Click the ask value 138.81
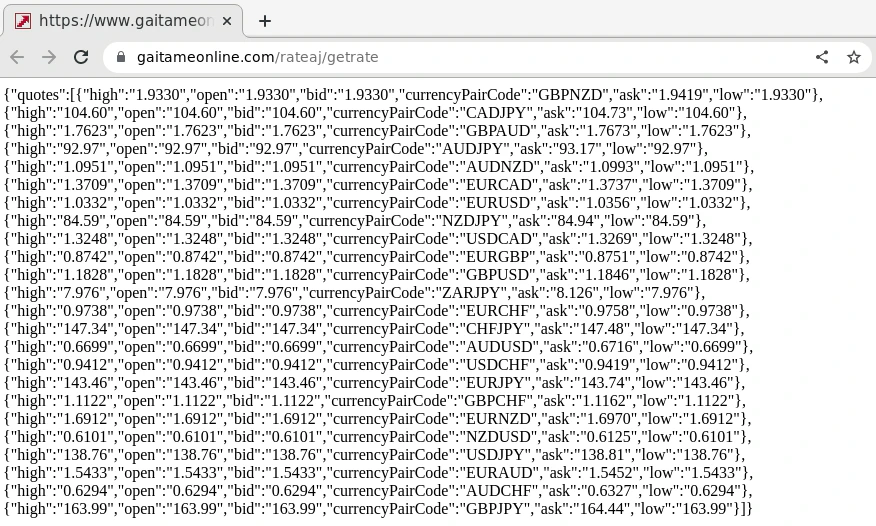The height and width of the screenshot is (526, 876). (601, 455)
